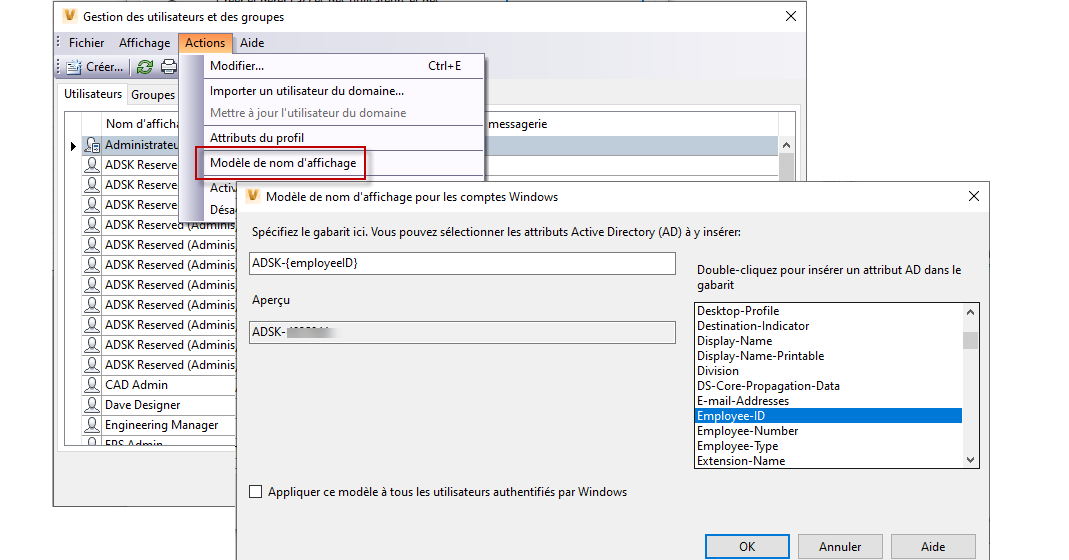Viewport: 1069px width, 560px height.
Task: Click attribute list scroll down arrow
Action: [x=970, y=460]
